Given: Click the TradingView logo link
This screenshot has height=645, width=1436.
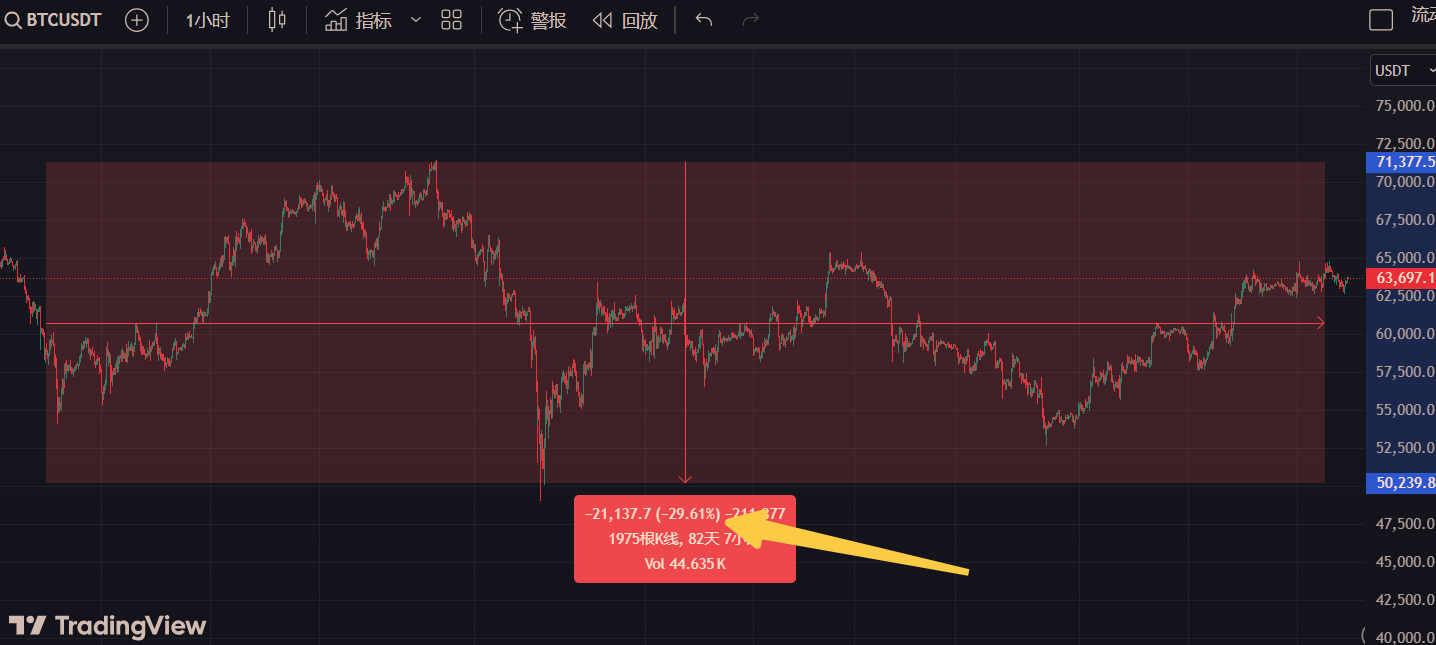Looking at the screenshot, I should pos(107,626).
